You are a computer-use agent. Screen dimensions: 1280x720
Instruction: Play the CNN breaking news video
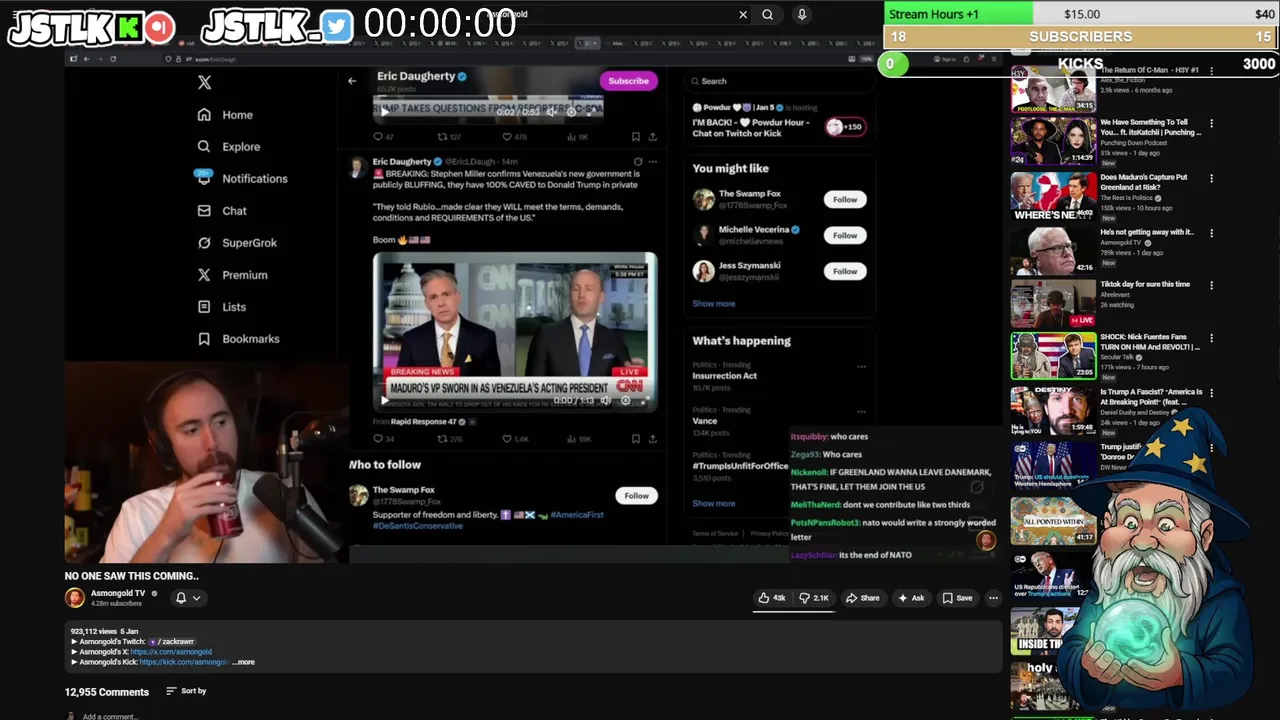[x=385, y=400]
